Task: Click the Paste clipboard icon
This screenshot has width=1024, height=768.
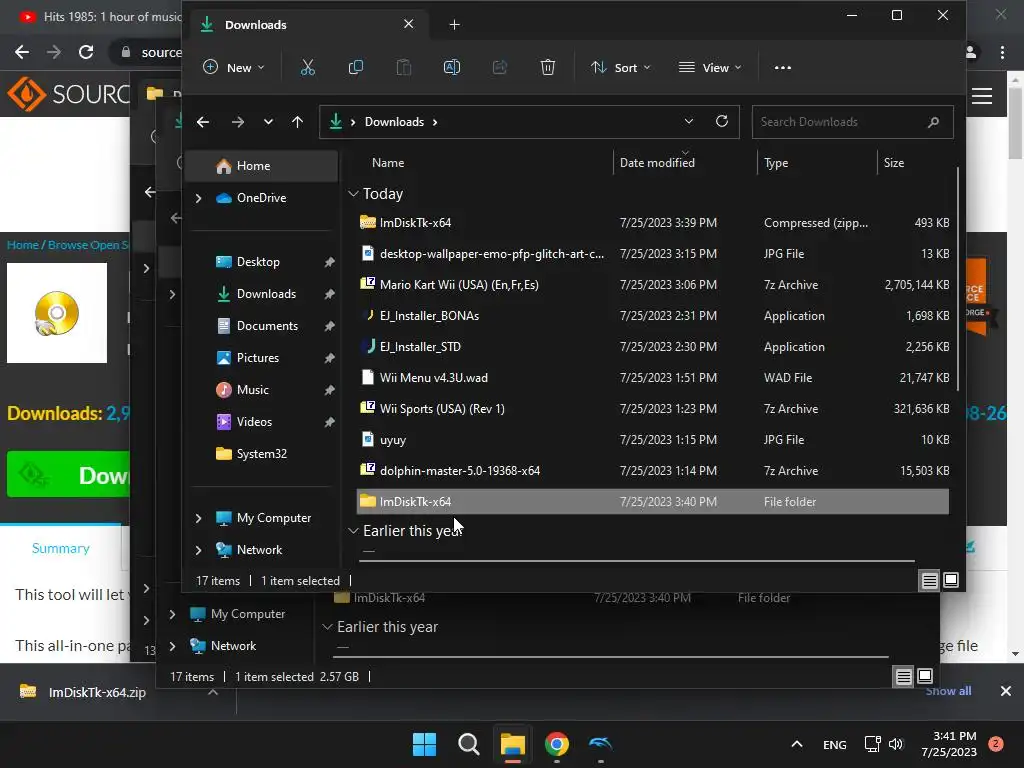Action: pos(404,67)
